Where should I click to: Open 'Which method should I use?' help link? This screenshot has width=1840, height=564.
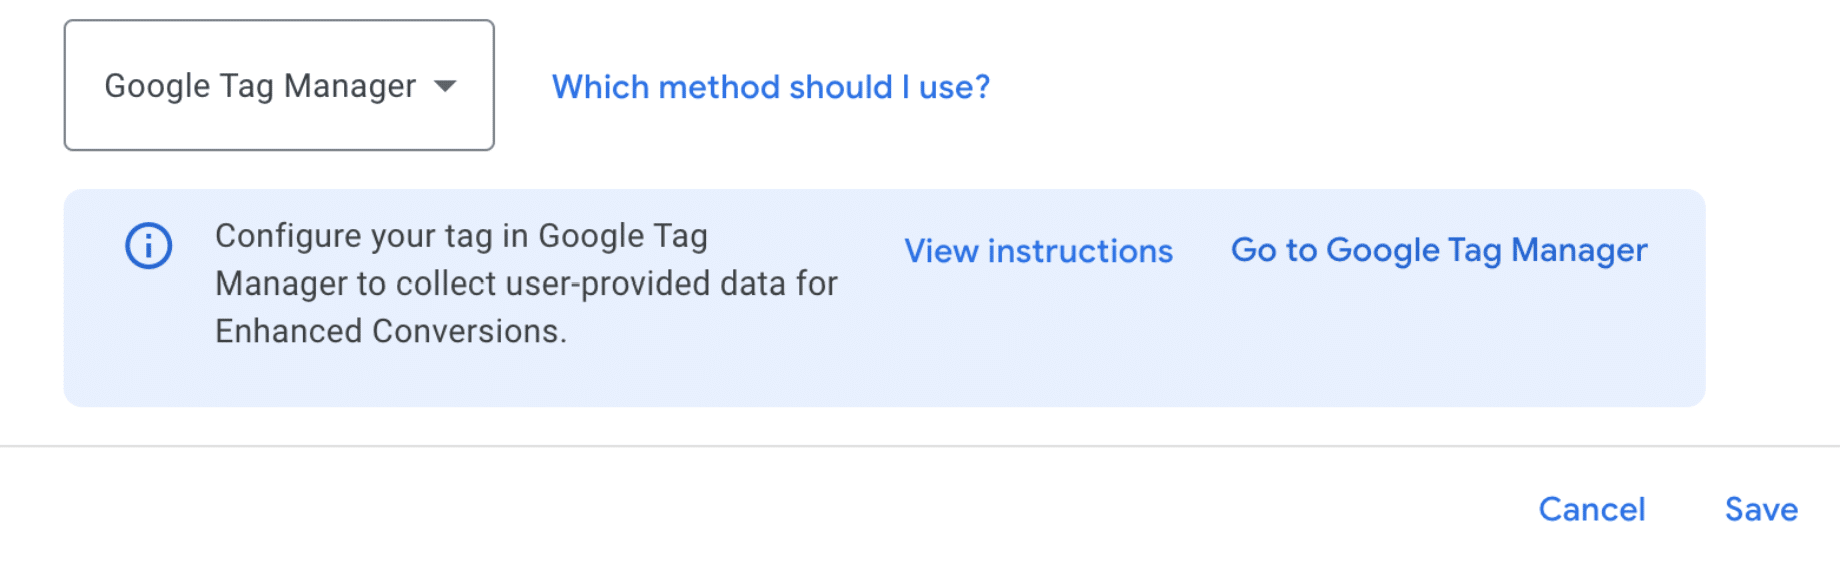click(x=771, y=87)
